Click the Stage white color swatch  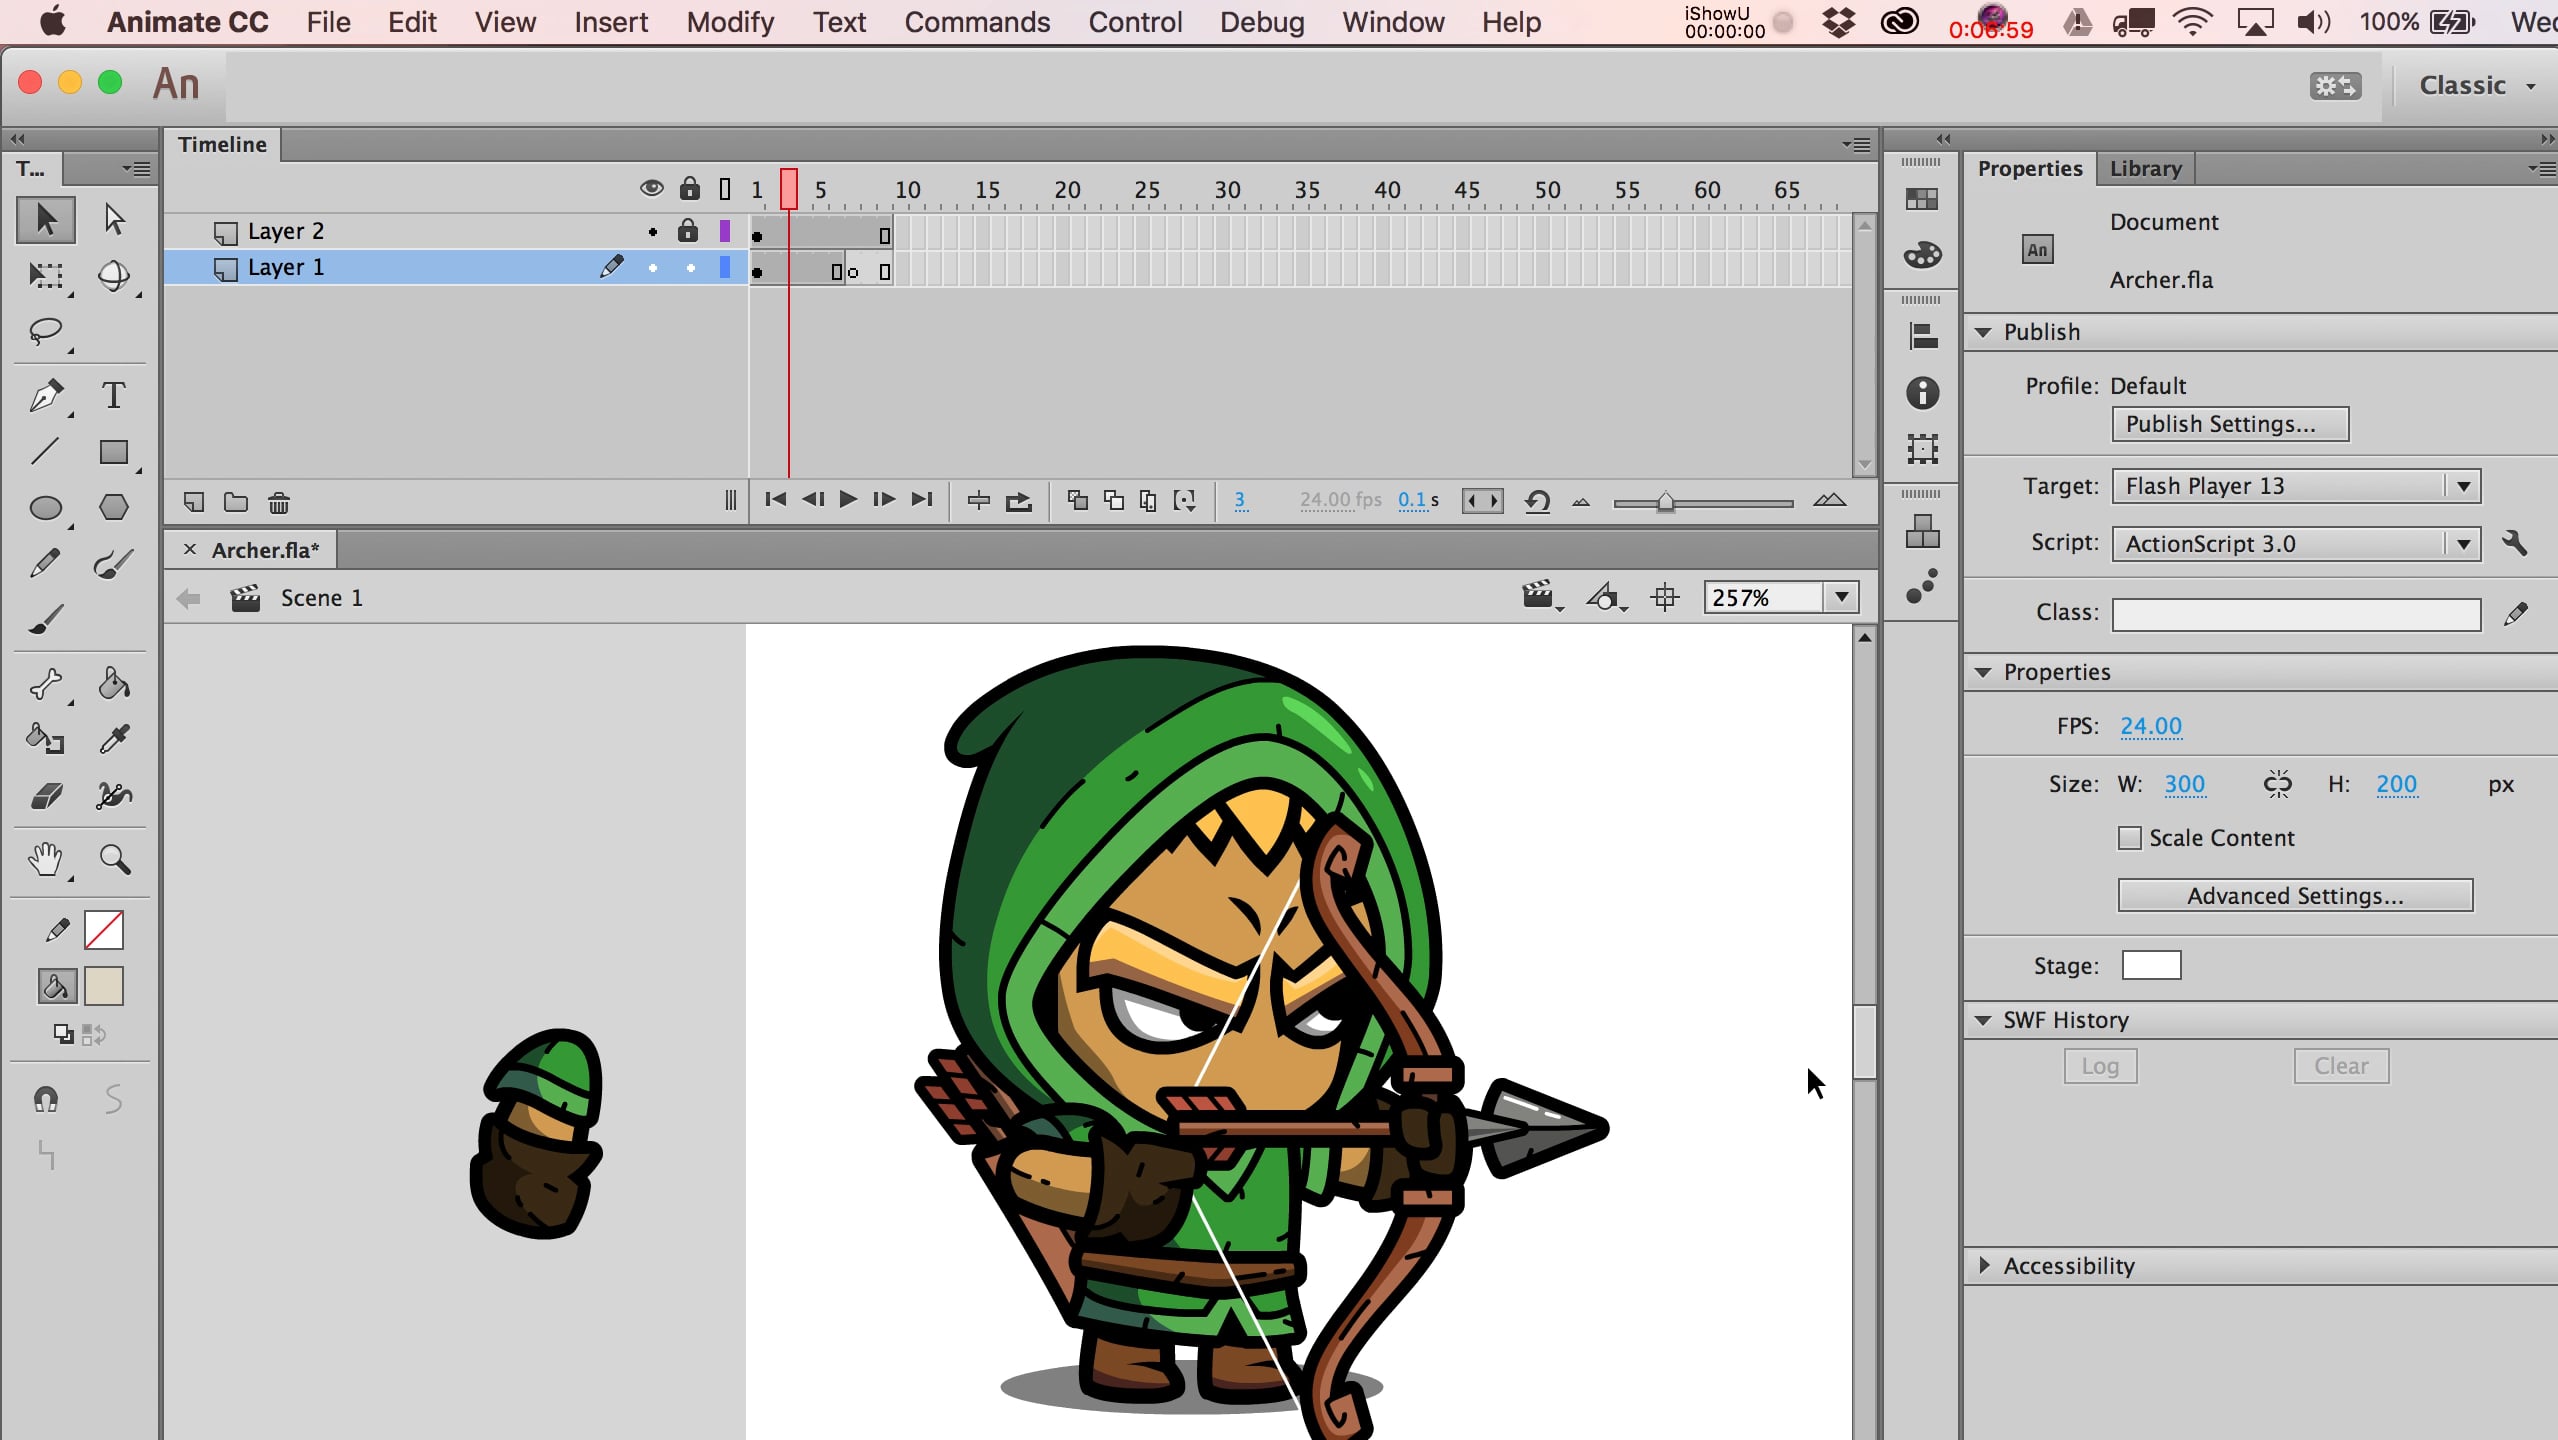[2150, 962]
